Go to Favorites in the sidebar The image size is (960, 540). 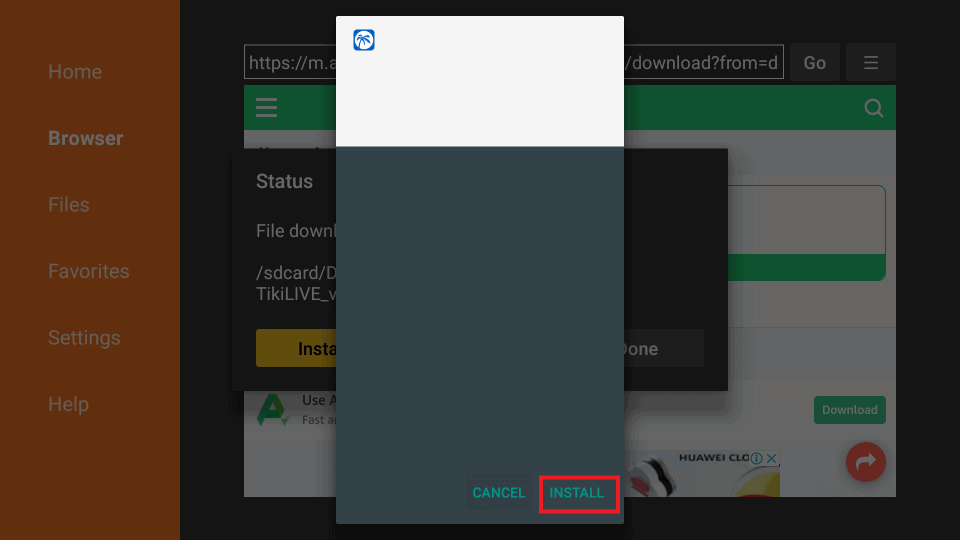click(x=89, y=271)
